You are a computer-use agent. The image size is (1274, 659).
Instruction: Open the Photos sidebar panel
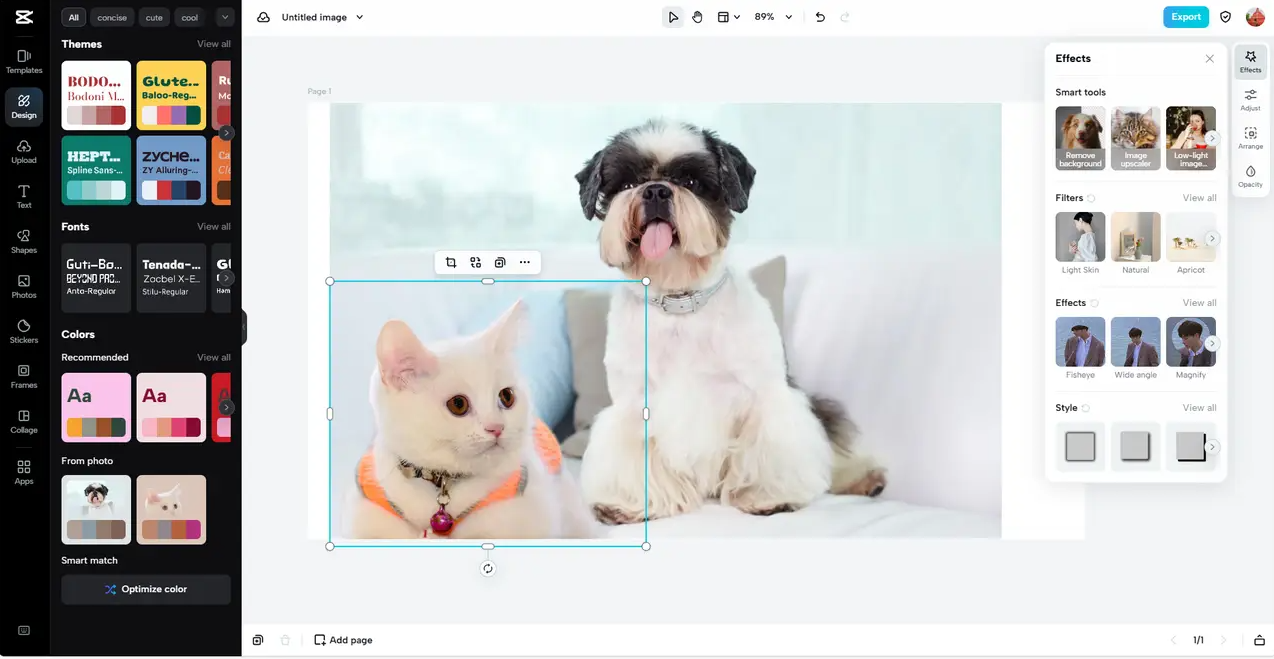[24, 287]
